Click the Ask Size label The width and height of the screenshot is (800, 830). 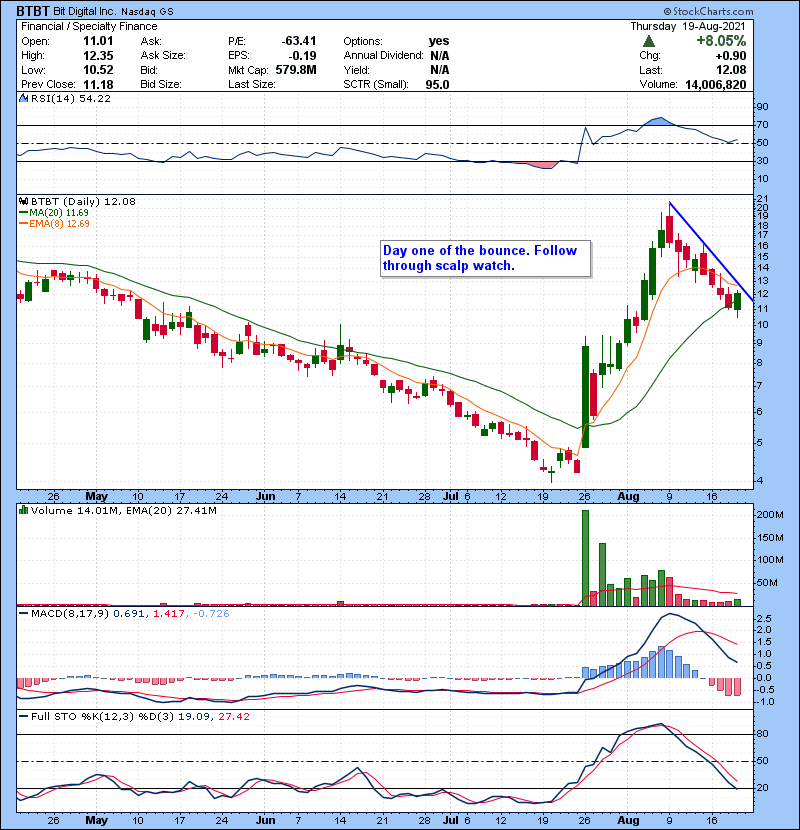pyautogui.click(x=163, y=56)
